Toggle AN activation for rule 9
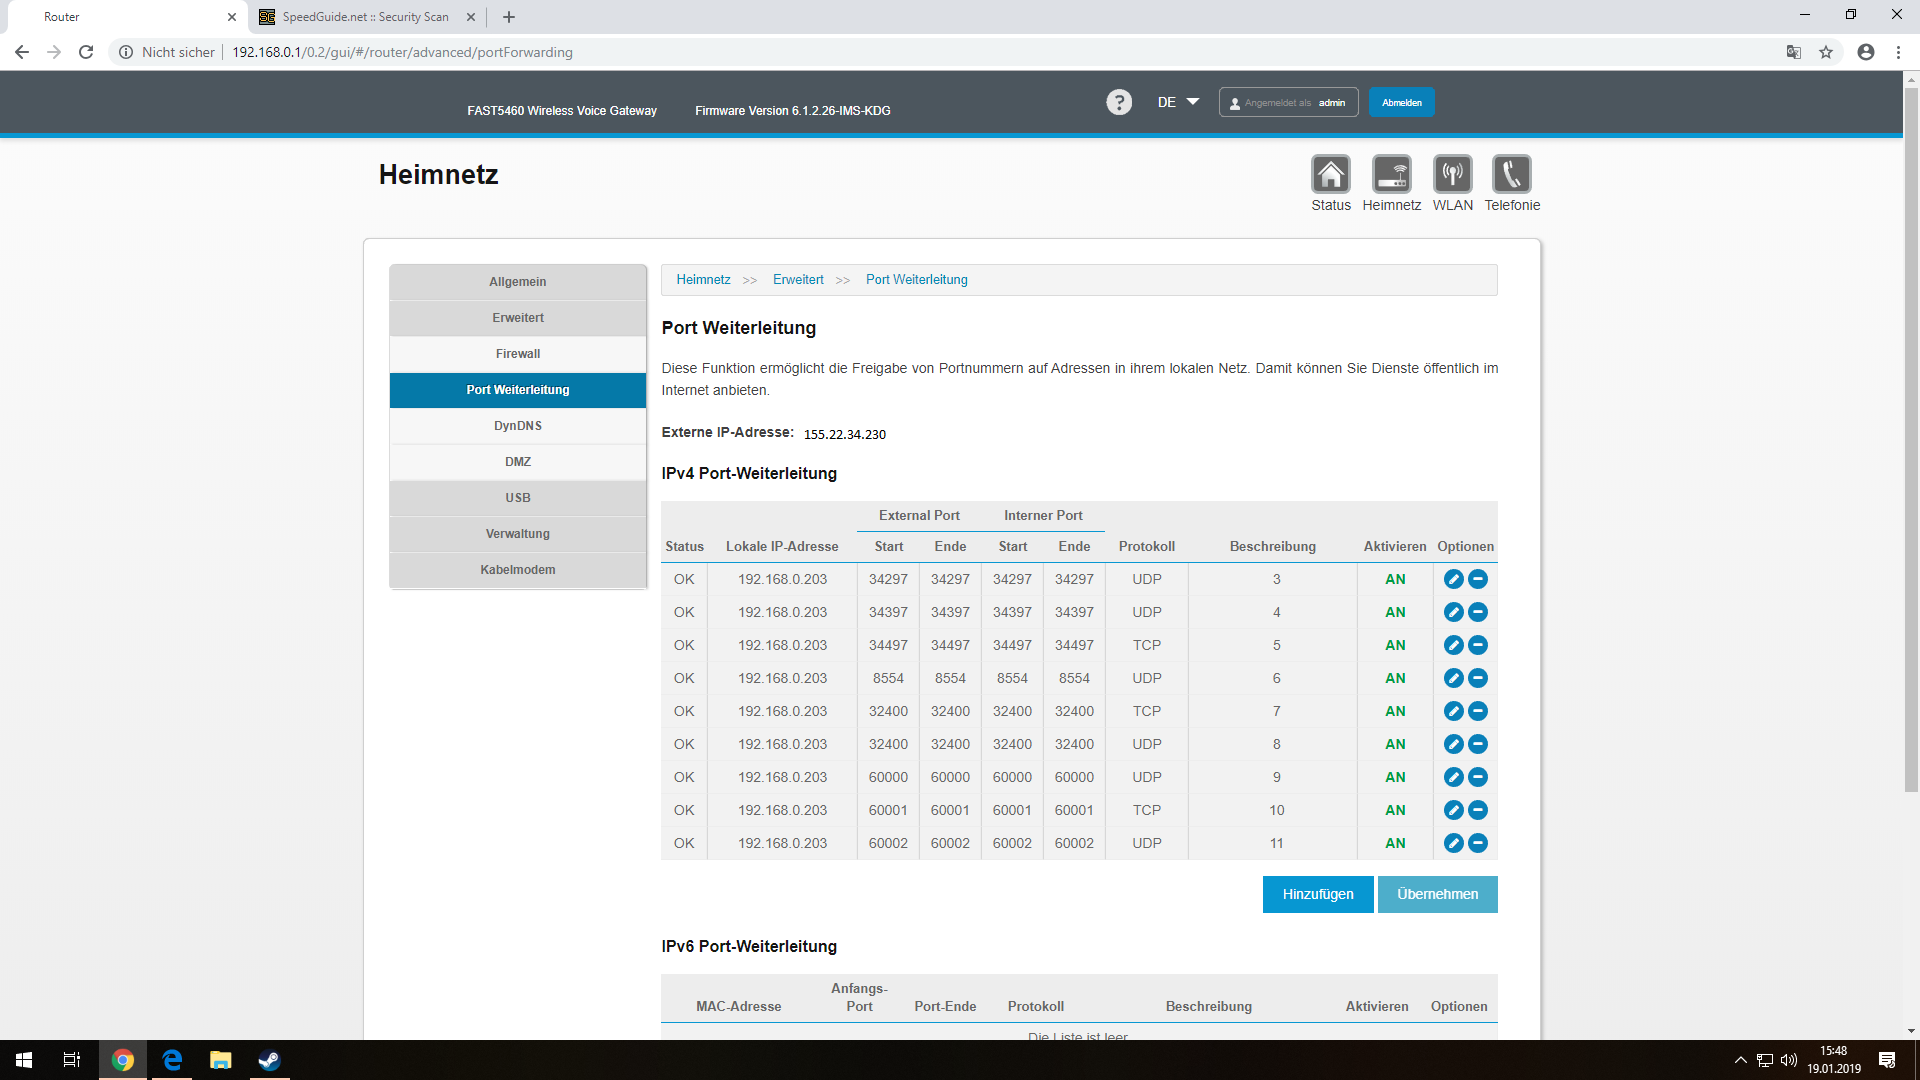Viewport: 1920px width, 1080px height. click(x=1395, y=777)
